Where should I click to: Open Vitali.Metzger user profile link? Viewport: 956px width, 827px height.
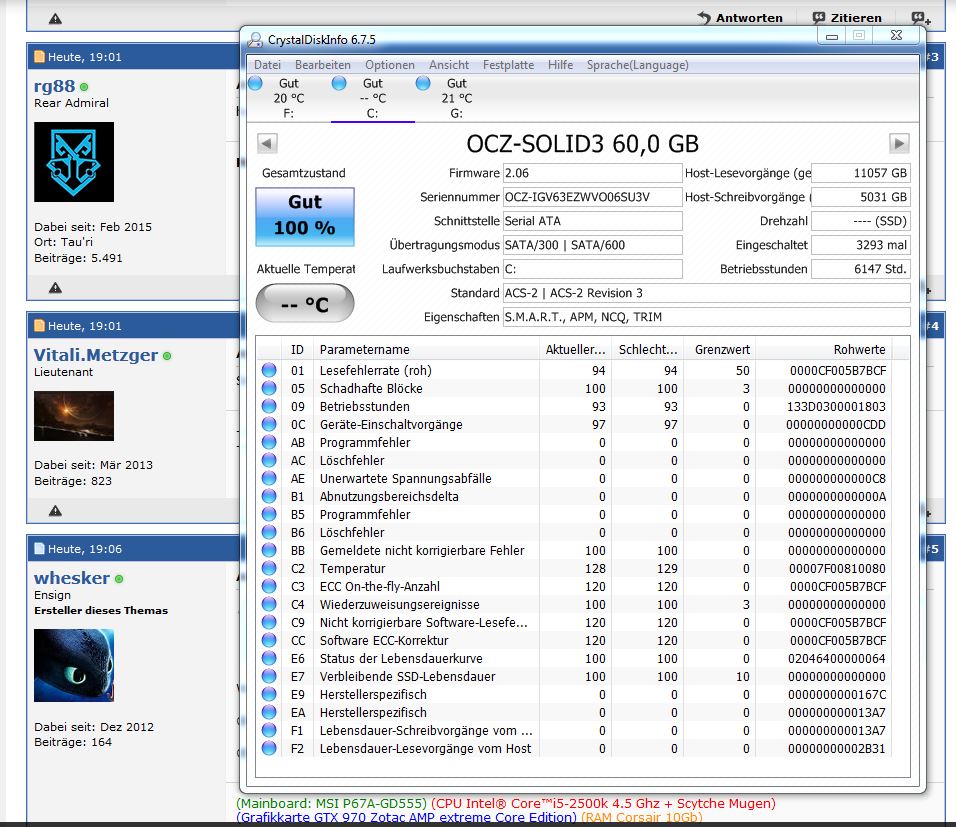(96, 355)
